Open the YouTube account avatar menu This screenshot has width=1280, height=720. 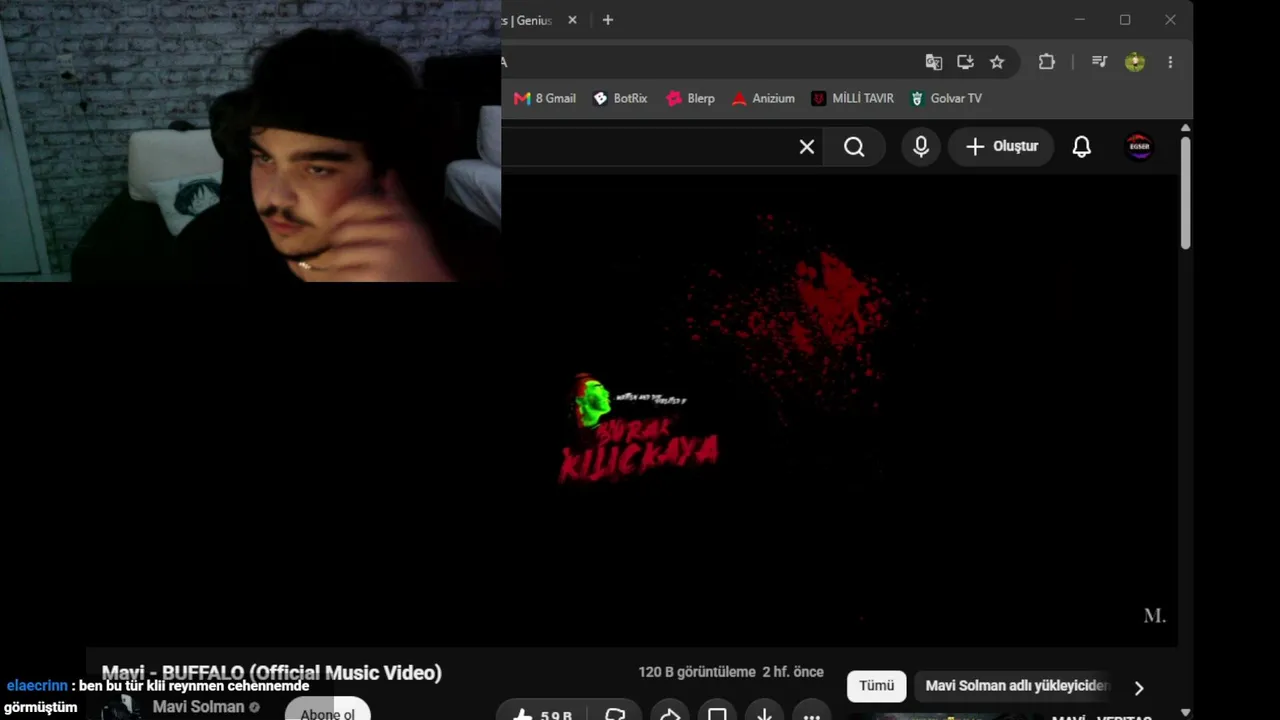tap(1139, 147)
